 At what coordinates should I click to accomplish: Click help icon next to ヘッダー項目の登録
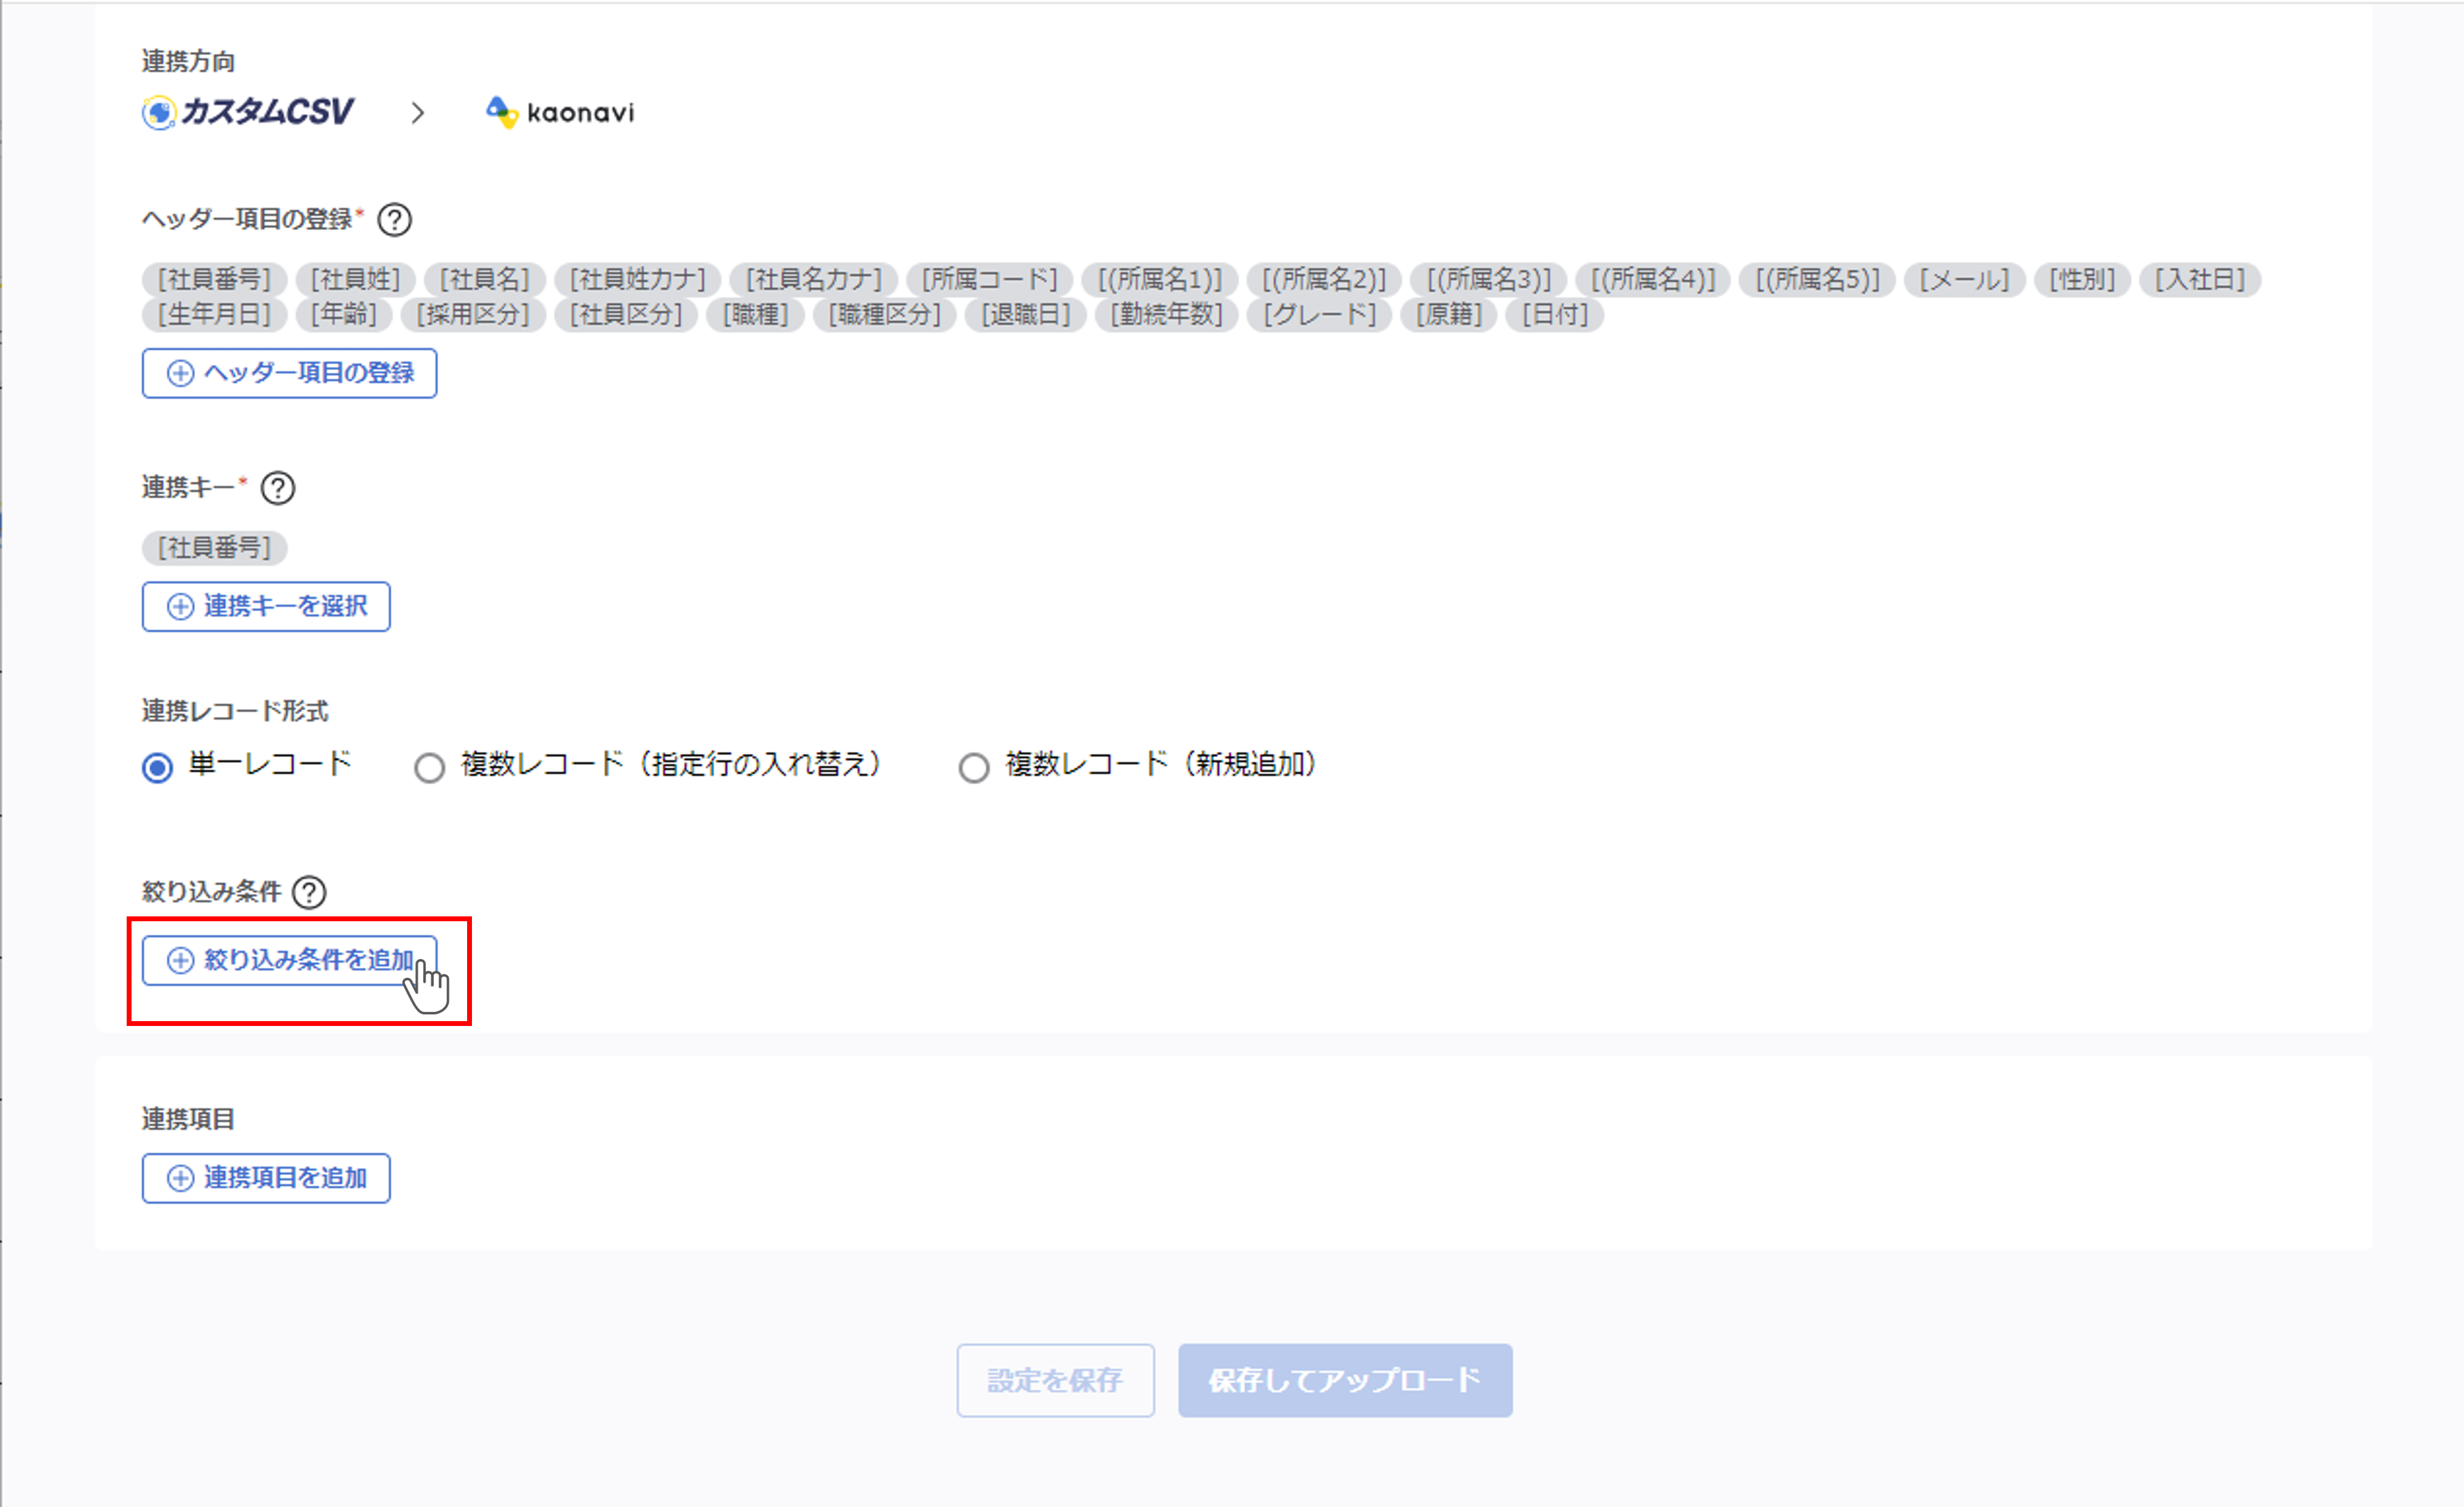point(394,219)
